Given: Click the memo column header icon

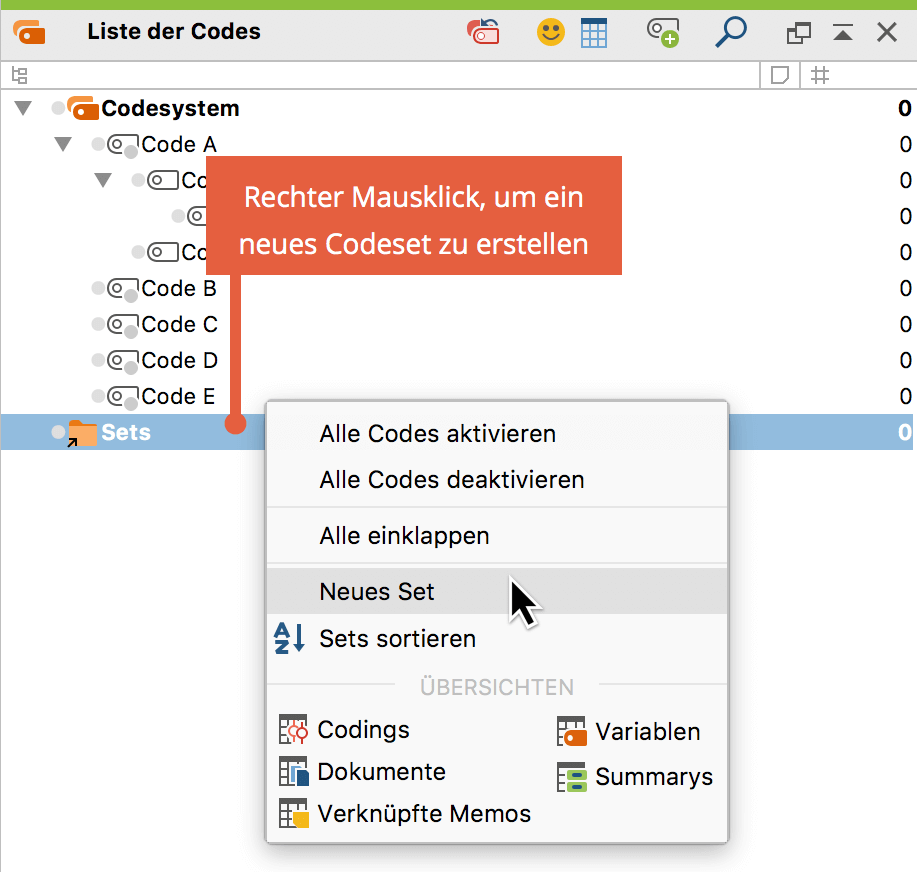Looking at the screenshot, I should click(780, 75).
